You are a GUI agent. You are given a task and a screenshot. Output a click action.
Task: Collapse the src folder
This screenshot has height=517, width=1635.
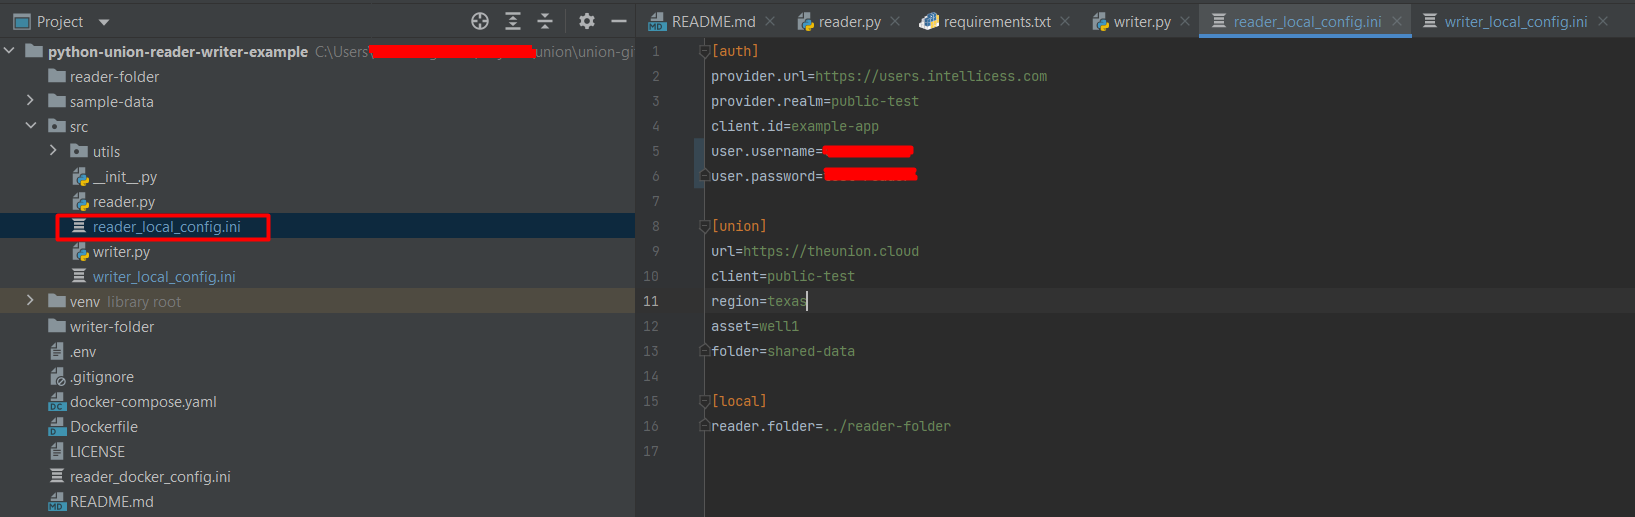point(30,126)
